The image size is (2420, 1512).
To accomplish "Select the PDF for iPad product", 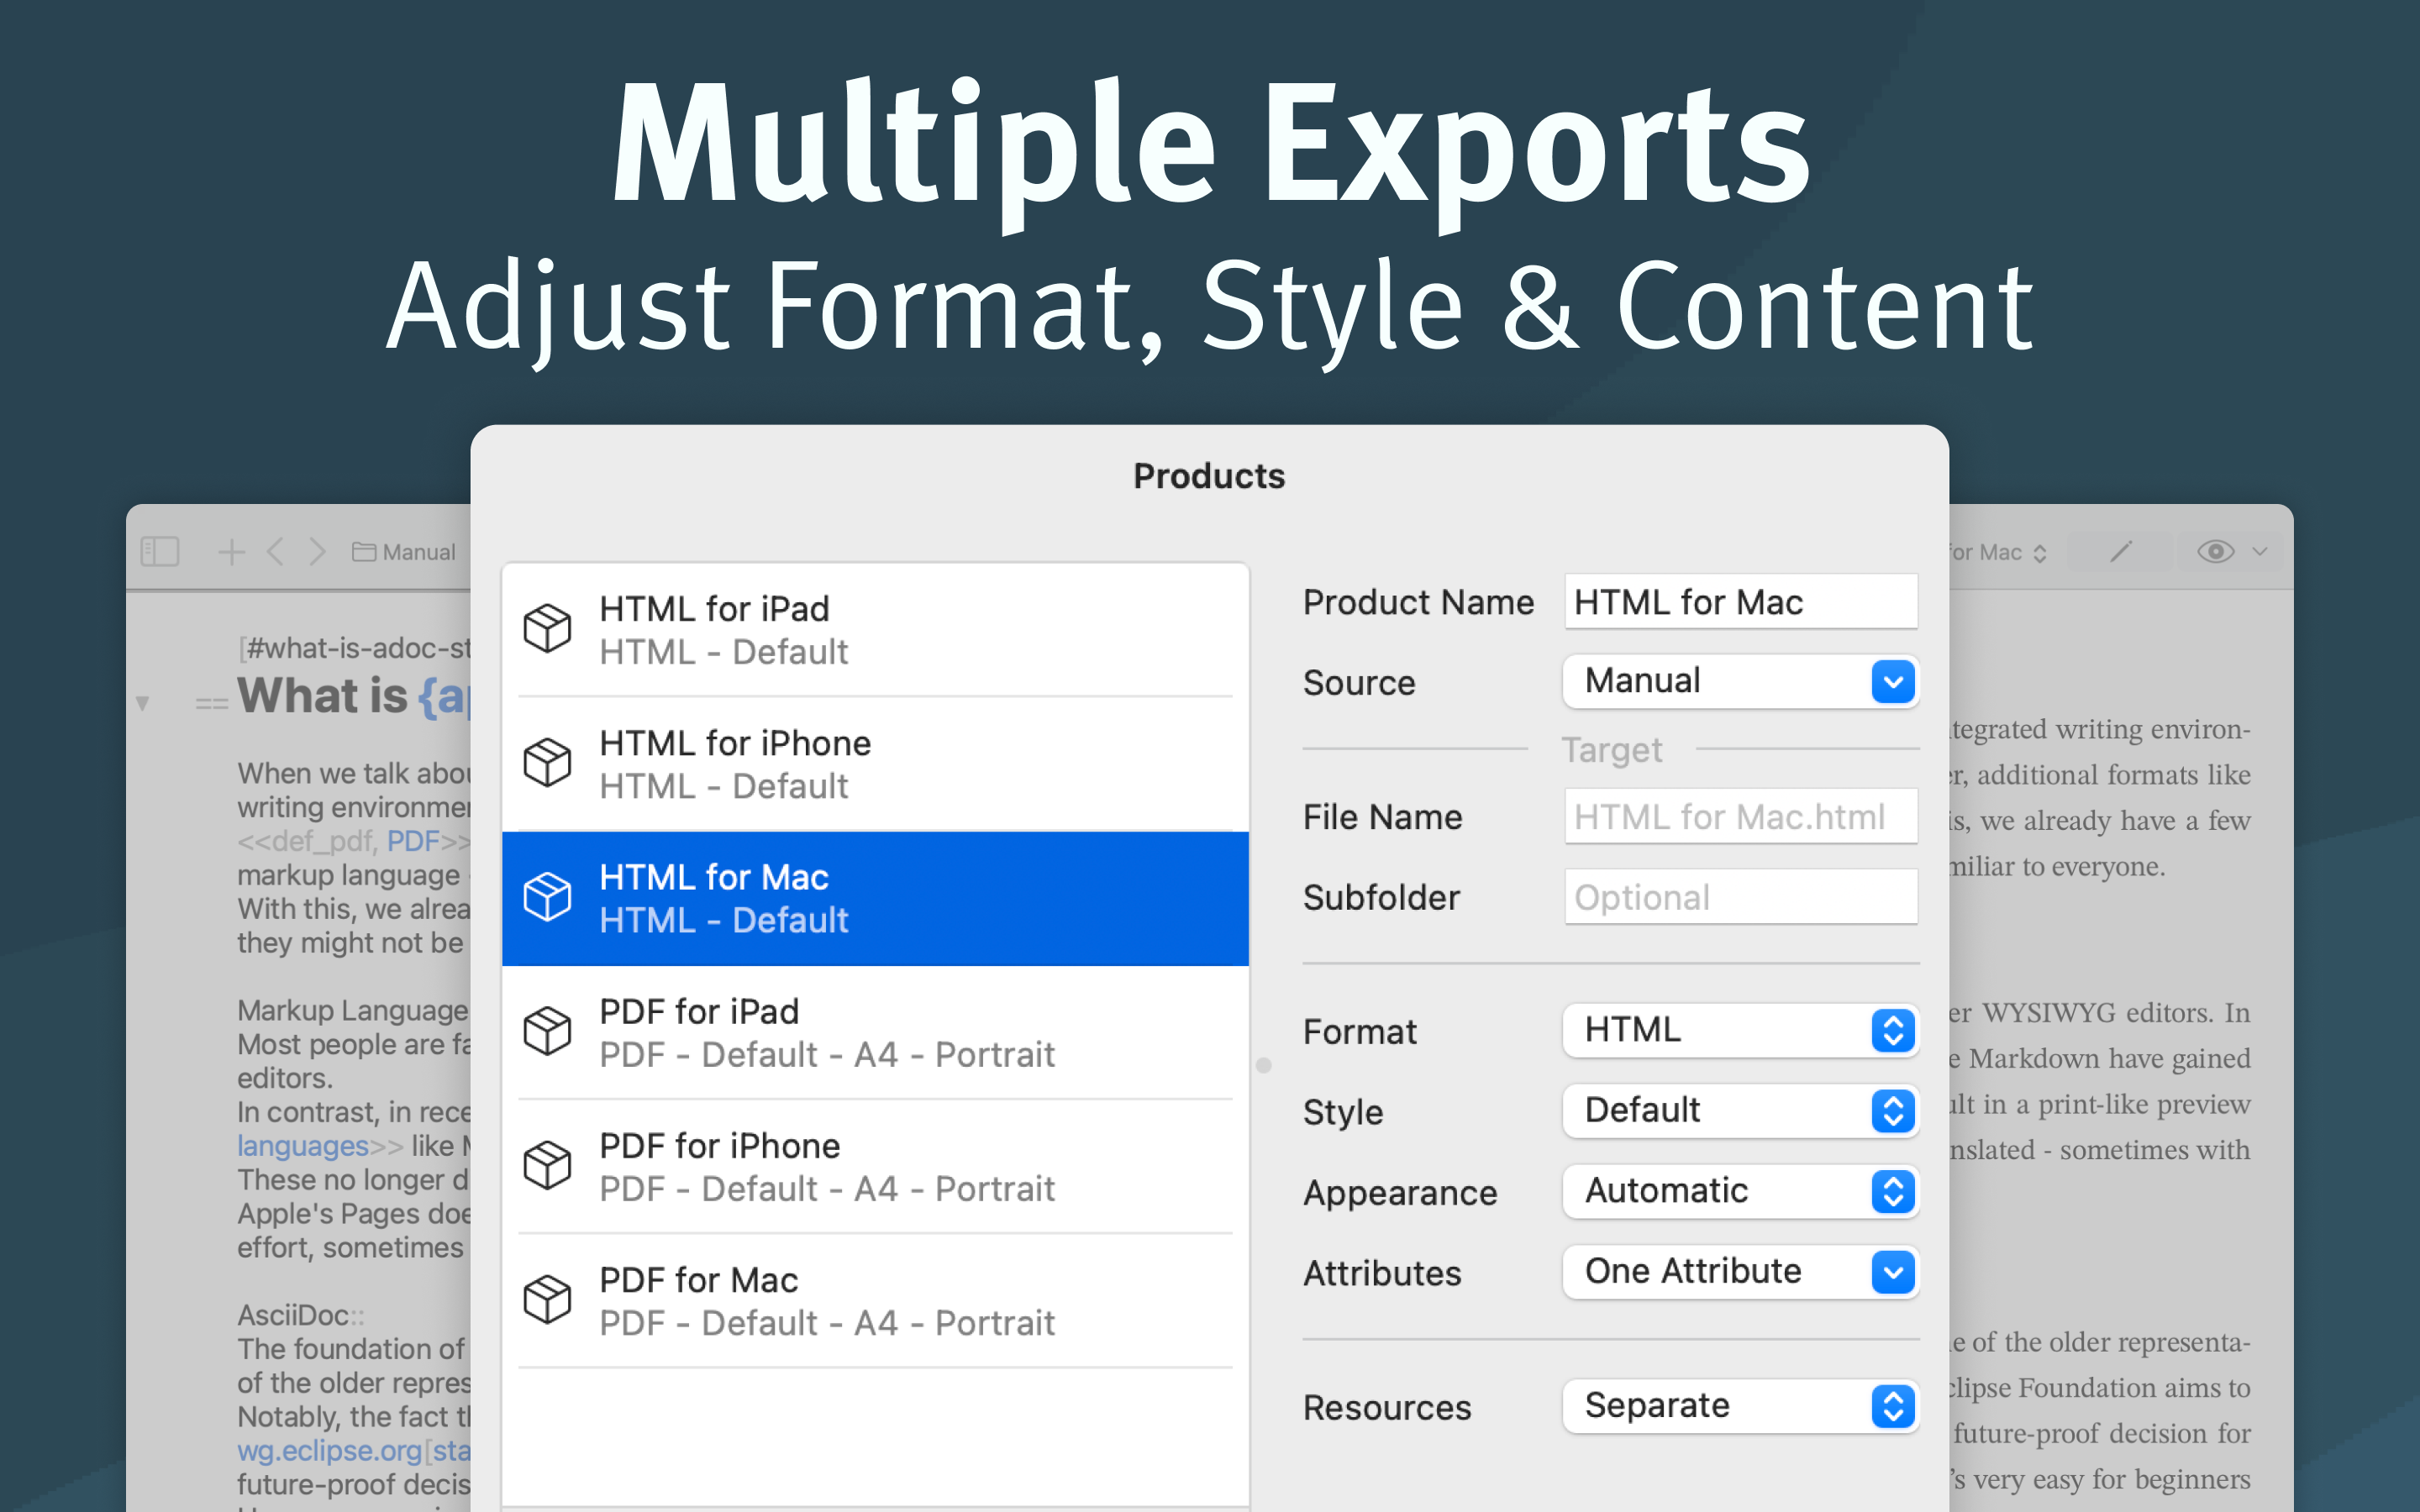I will [x=875, y=1032].
